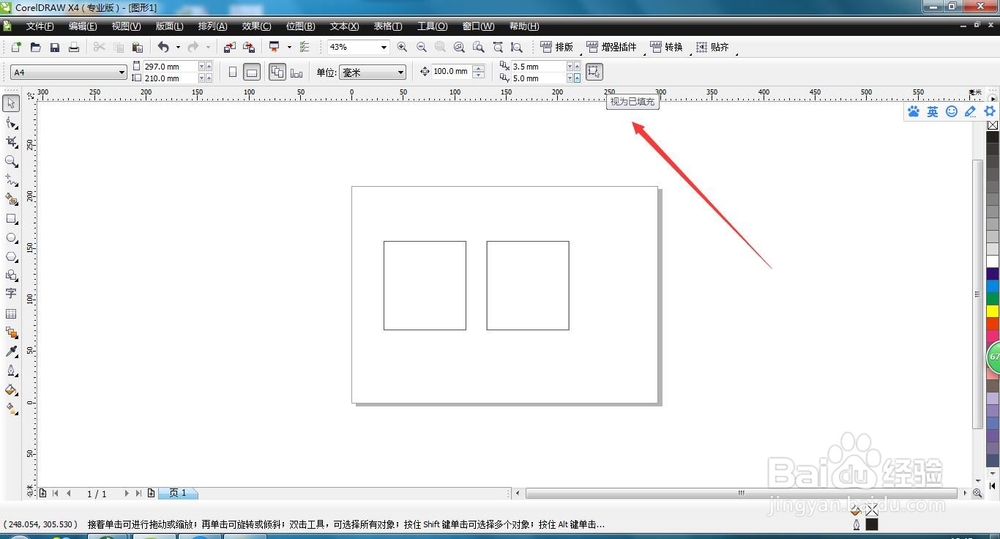
Task: Open a file with folder icon
Action: click(x=35, y=47)
